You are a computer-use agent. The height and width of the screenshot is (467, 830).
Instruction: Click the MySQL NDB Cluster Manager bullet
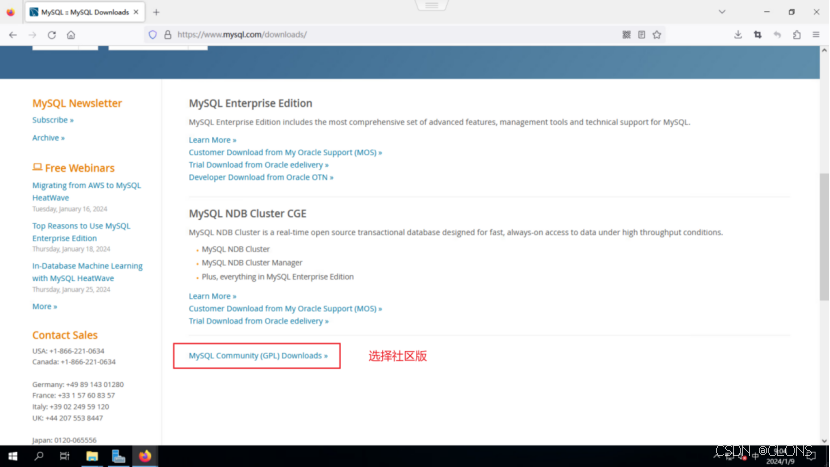coord(252,263)
